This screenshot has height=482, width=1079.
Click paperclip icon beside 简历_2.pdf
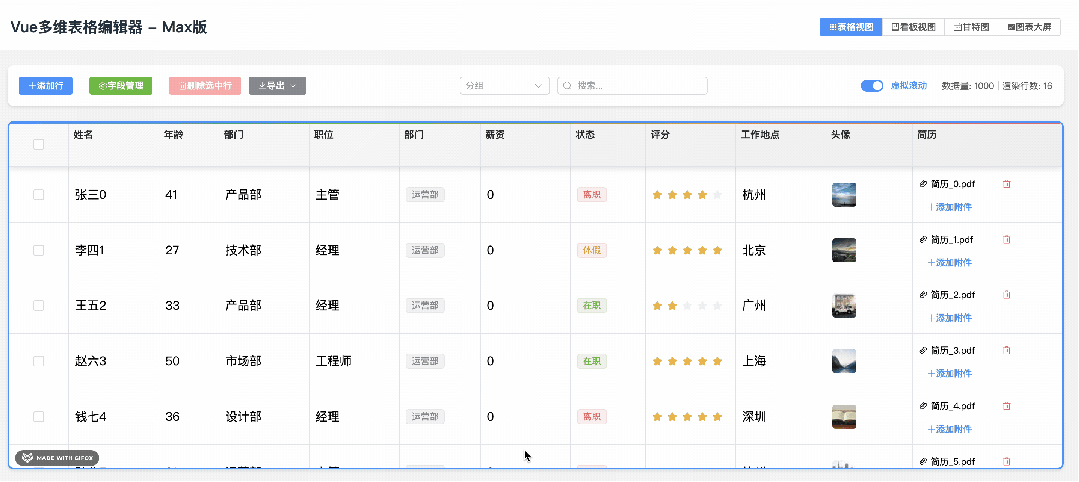[923, 295]
